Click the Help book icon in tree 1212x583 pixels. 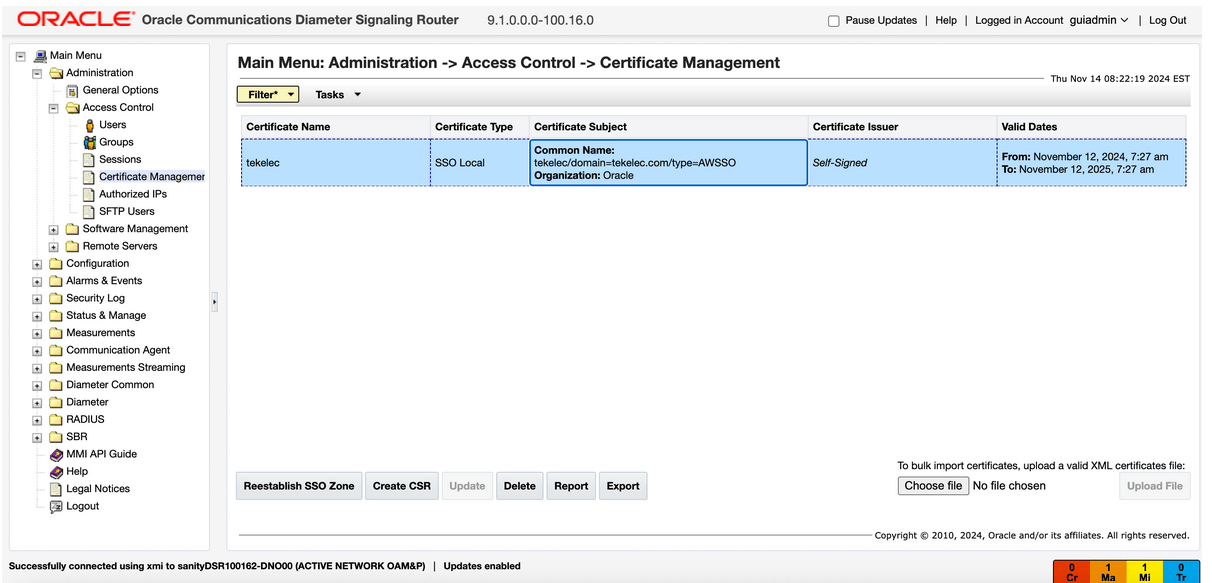pyautogui.click(x=56, y=472)
